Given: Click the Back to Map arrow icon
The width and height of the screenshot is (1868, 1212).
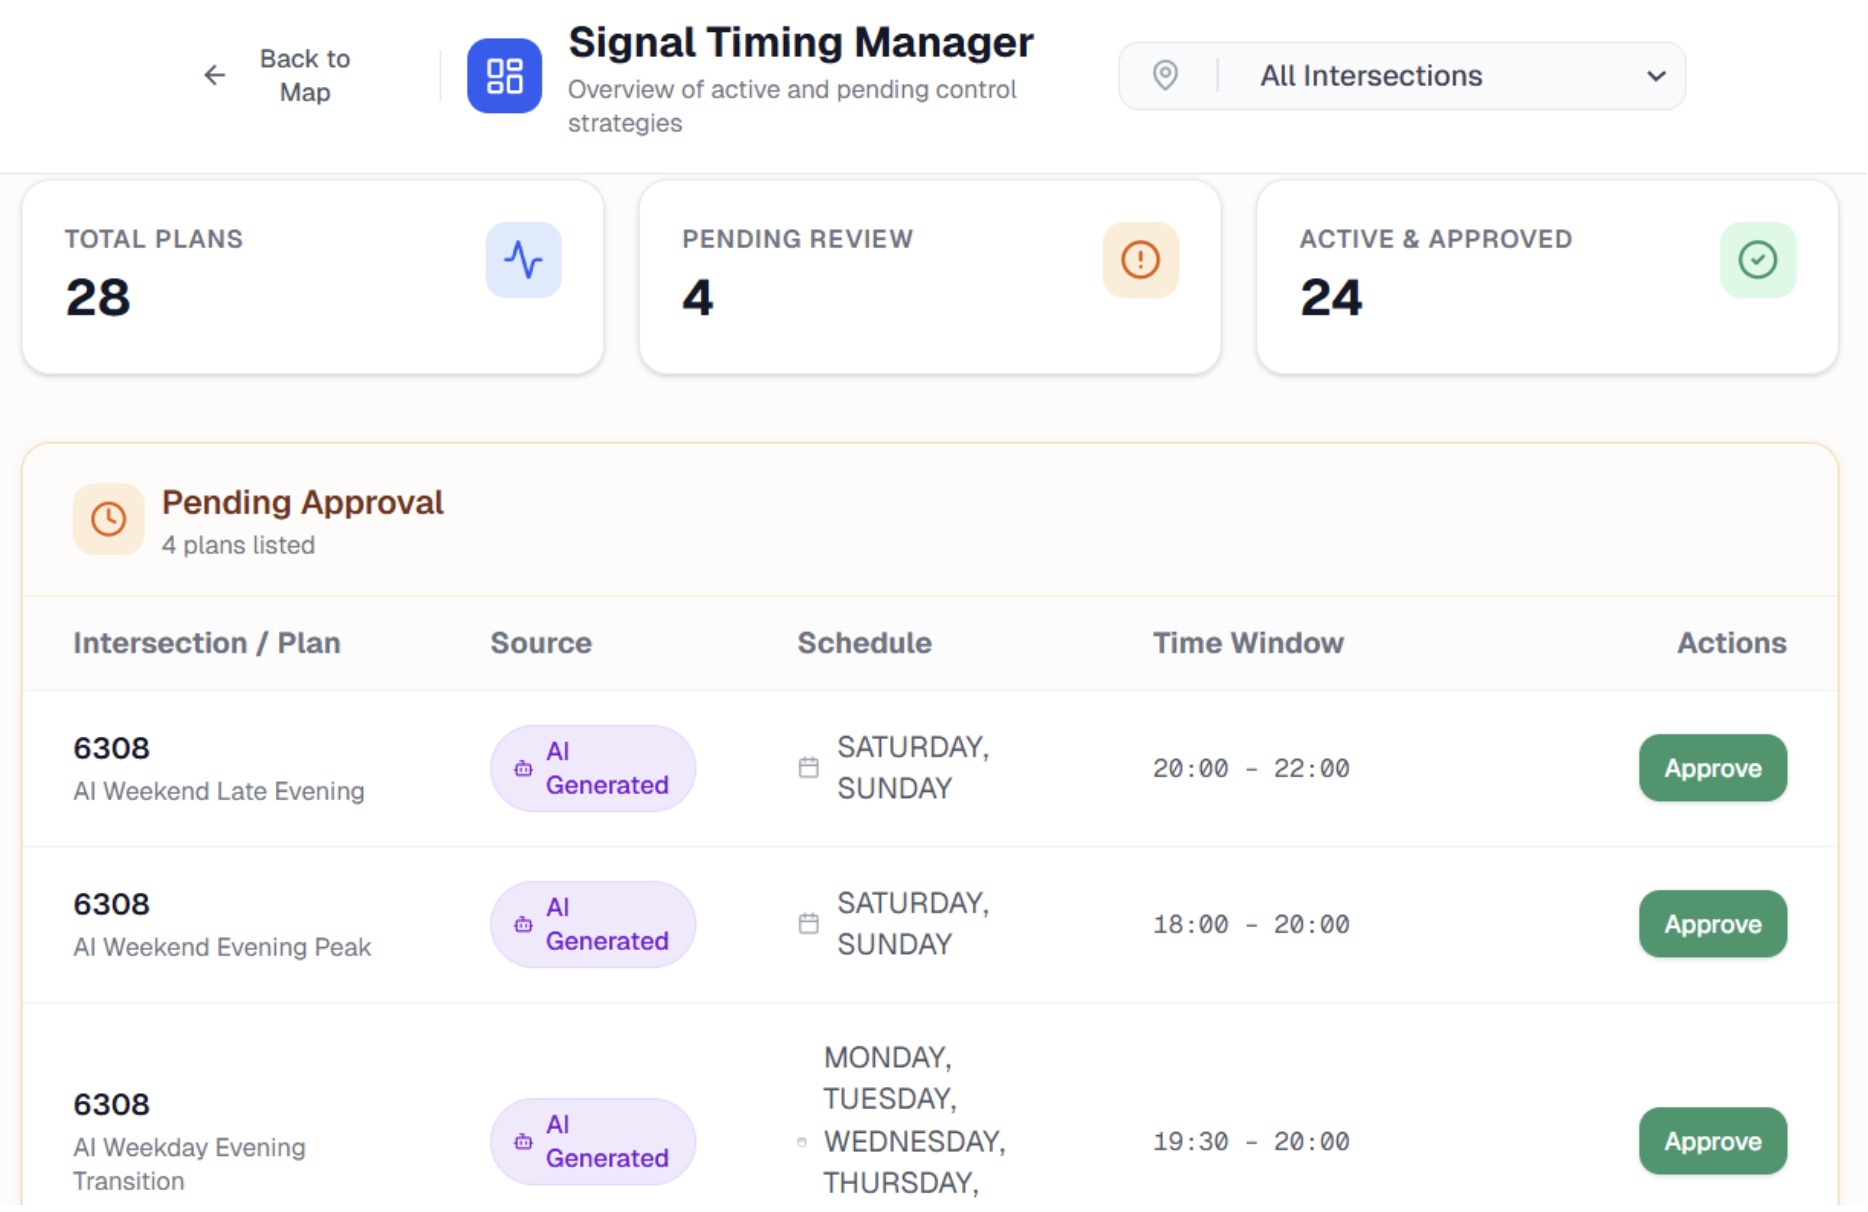Looking at the screenshot, I should tap(214, 75).
